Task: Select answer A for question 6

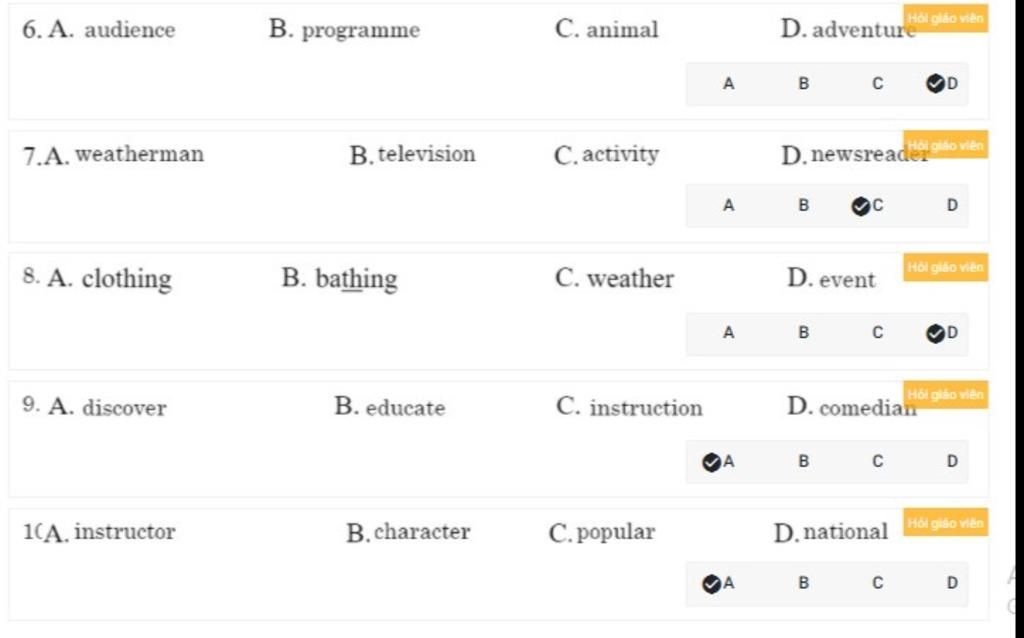Action: pyautogui.click(x=728, y=84)
